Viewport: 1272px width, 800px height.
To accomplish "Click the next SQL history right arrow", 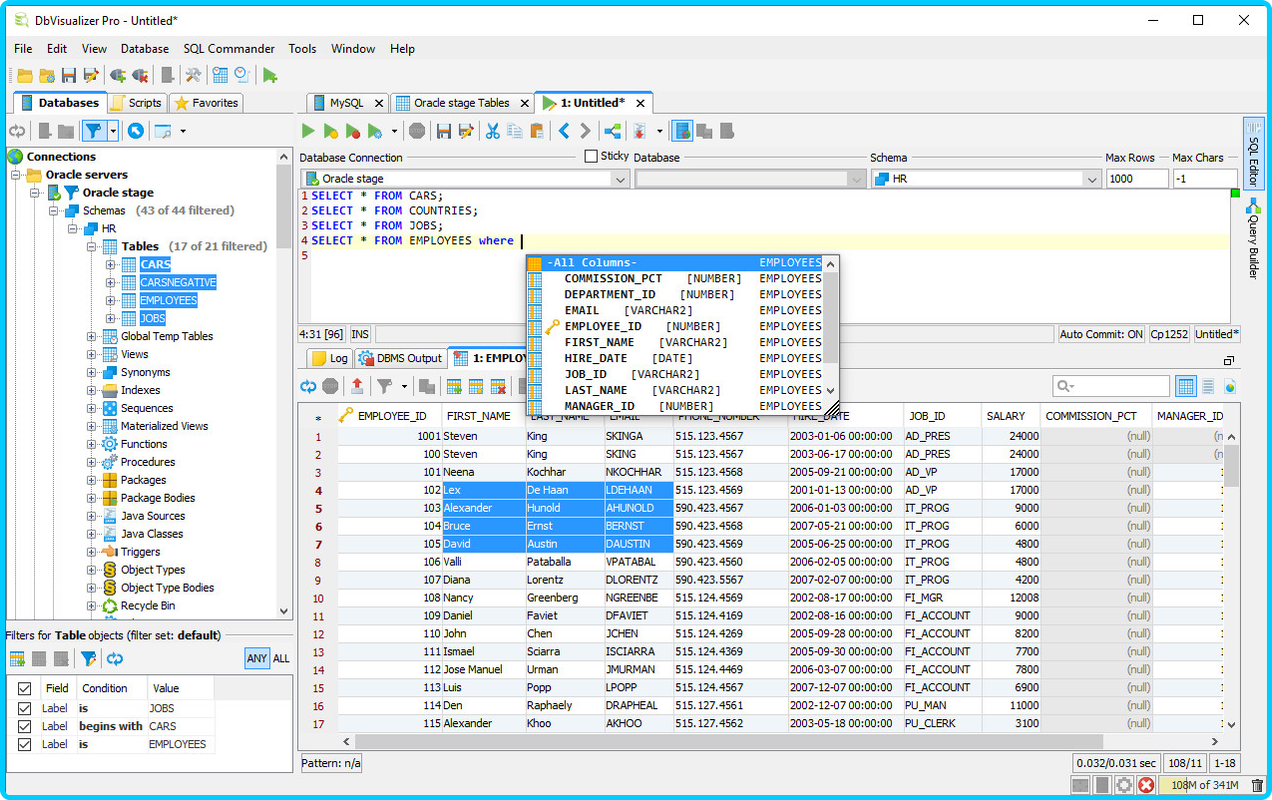I will (586, 131).
